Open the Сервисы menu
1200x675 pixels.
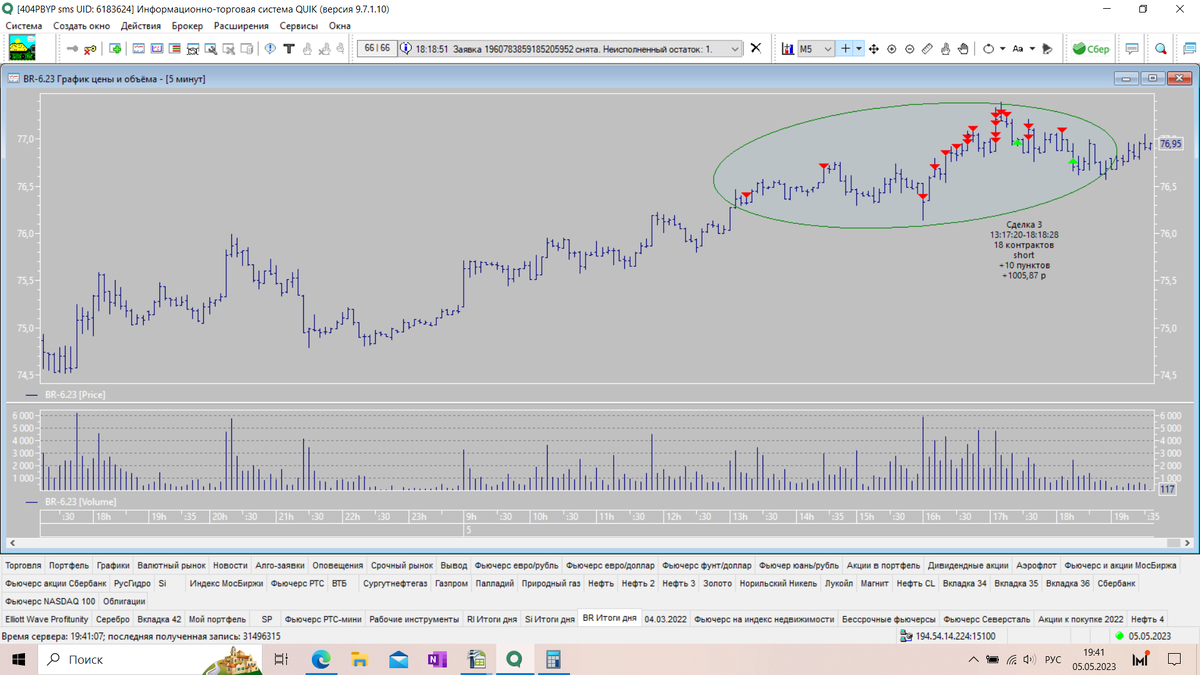[299, 25]
